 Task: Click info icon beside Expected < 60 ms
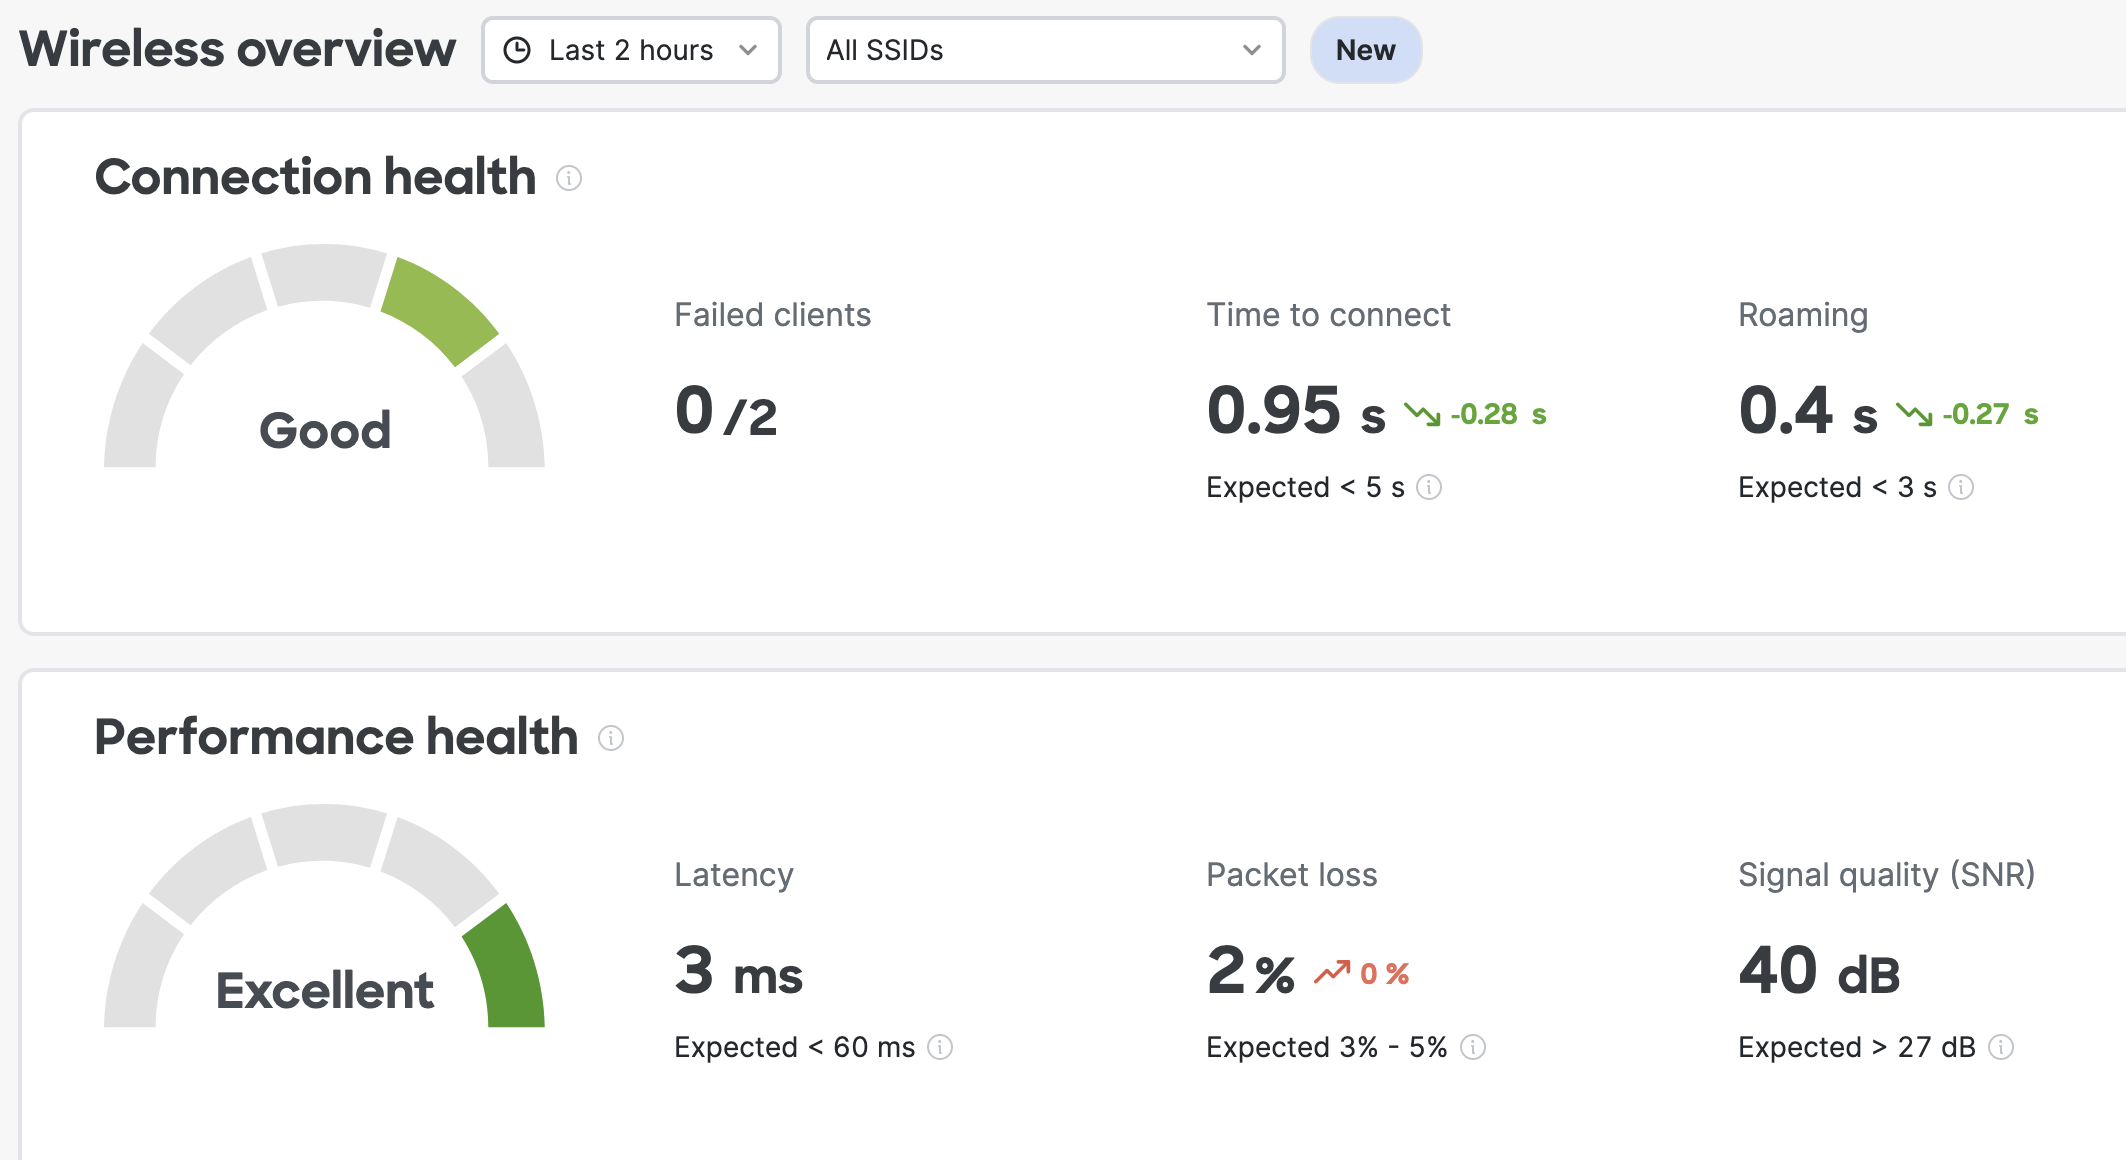940,1047
